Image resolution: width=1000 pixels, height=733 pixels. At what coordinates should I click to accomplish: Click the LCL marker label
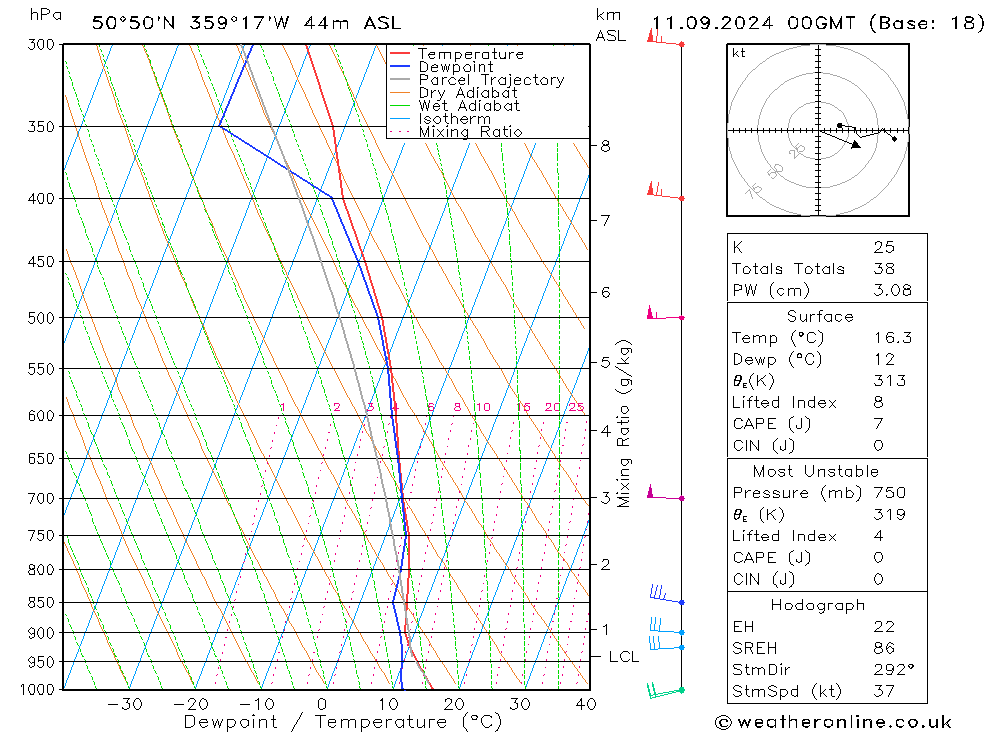(623, 656)
